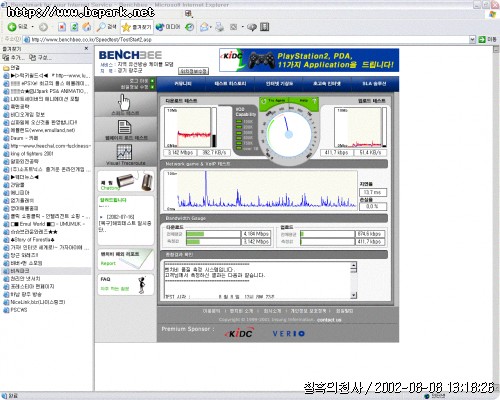
Task: Select the highlighted favorite above the NiceLink entry
Action: point(46,271)
